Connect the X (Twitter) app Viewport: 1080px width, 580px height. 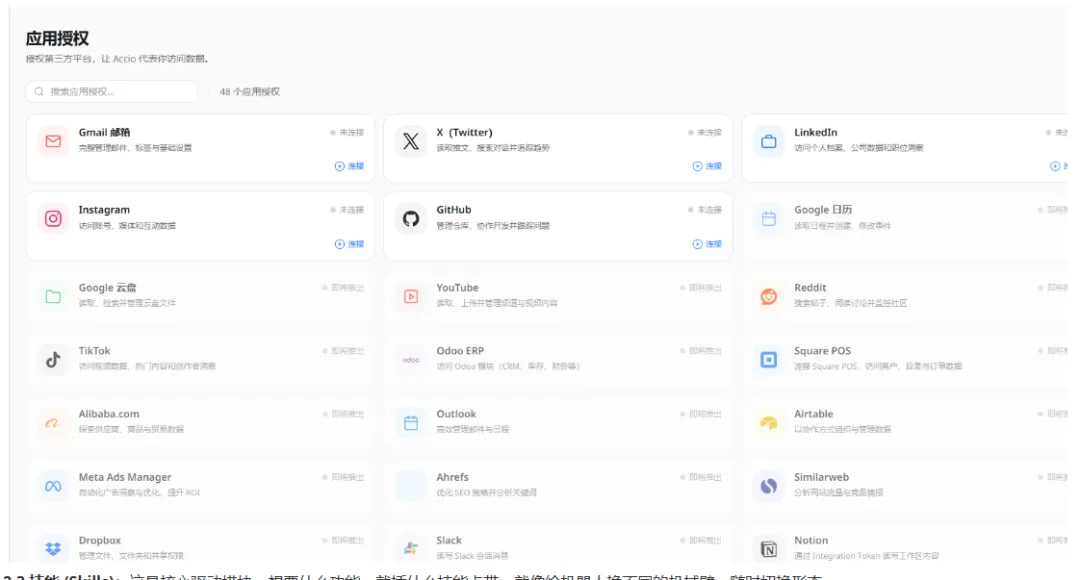pyautogui.click(x=707, y=166)
